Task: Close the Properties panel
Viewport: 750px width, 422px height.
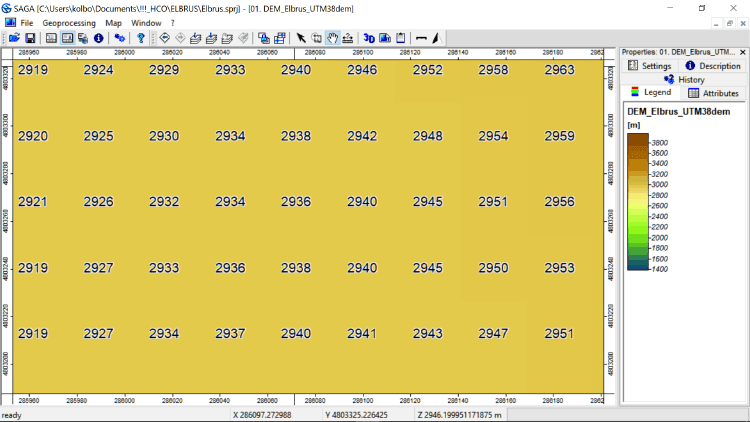Action: 742,51
